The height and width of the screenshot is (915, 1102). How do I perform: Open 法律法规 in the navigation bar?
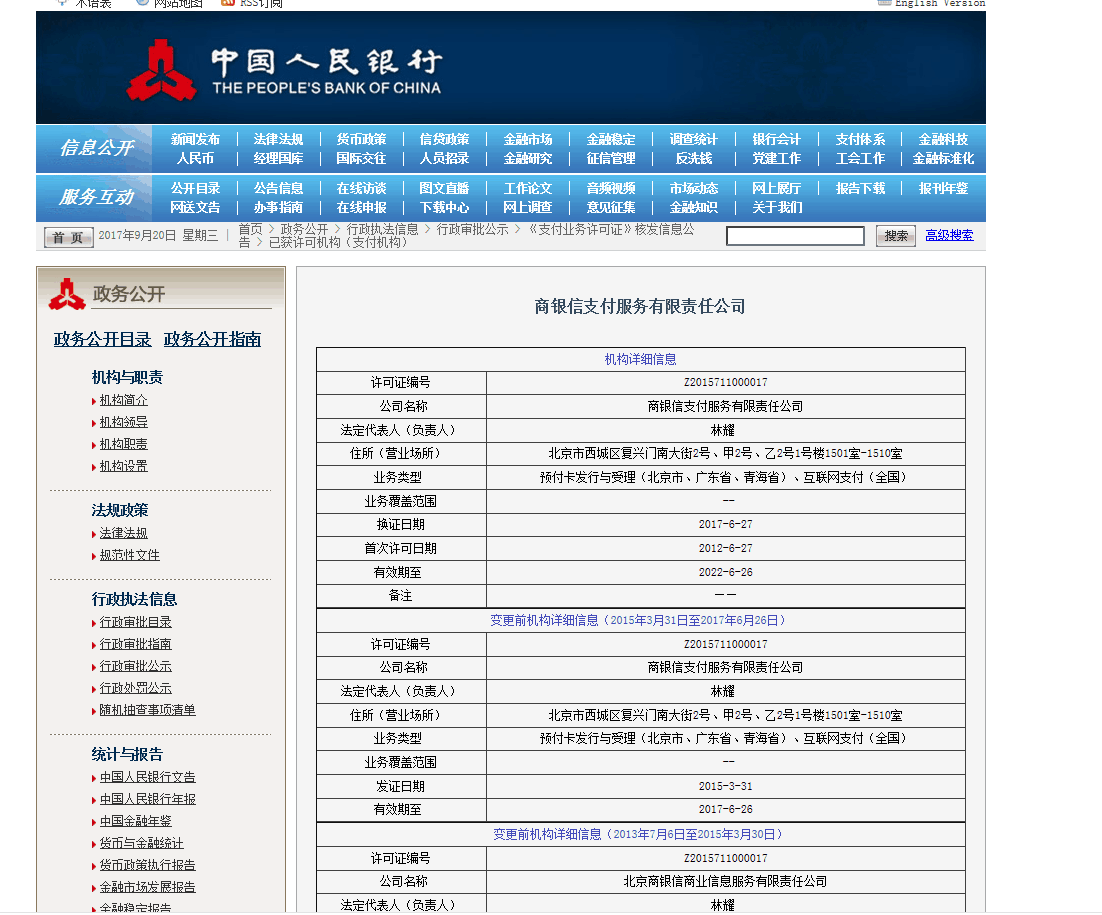pyautogui.click(x=278, y=139)
